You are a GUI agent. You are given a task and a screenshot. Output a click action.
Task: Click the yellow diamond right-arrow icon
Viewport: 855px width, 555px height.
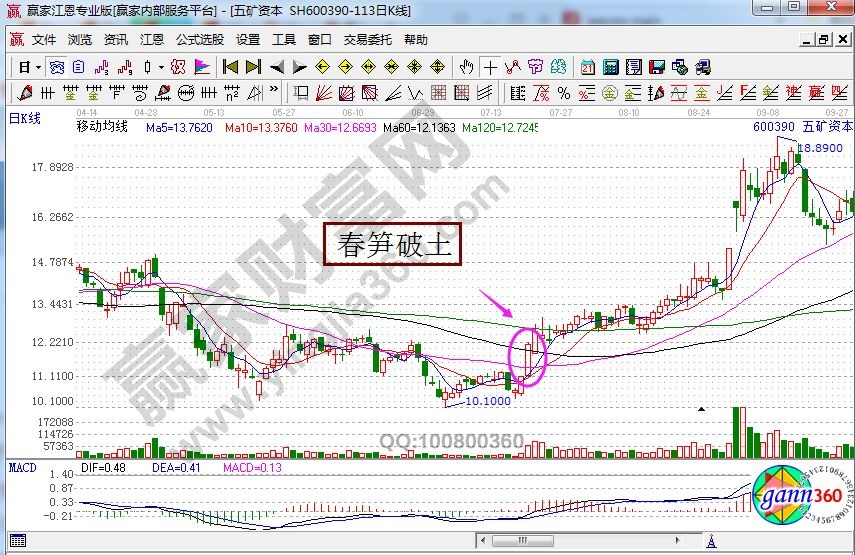345,67
